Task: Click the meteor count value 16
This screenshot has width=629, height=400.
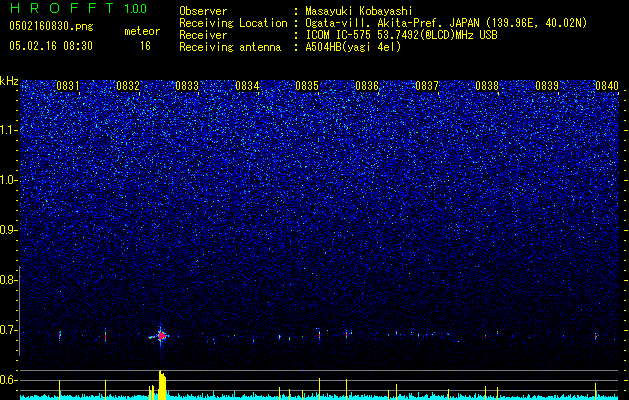Action: [145, 46]
